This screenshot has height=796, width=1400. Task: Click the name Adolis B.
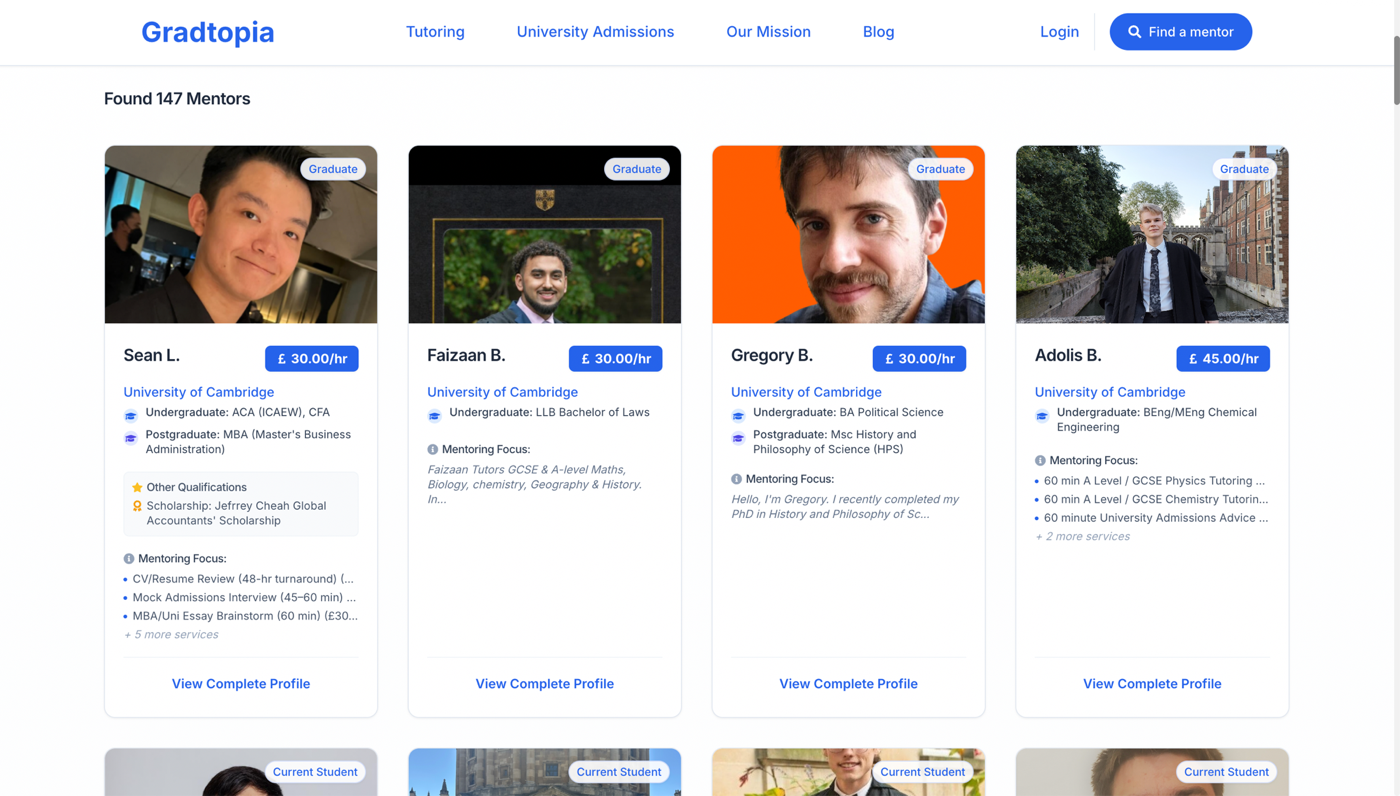(x=1068, y=355)
